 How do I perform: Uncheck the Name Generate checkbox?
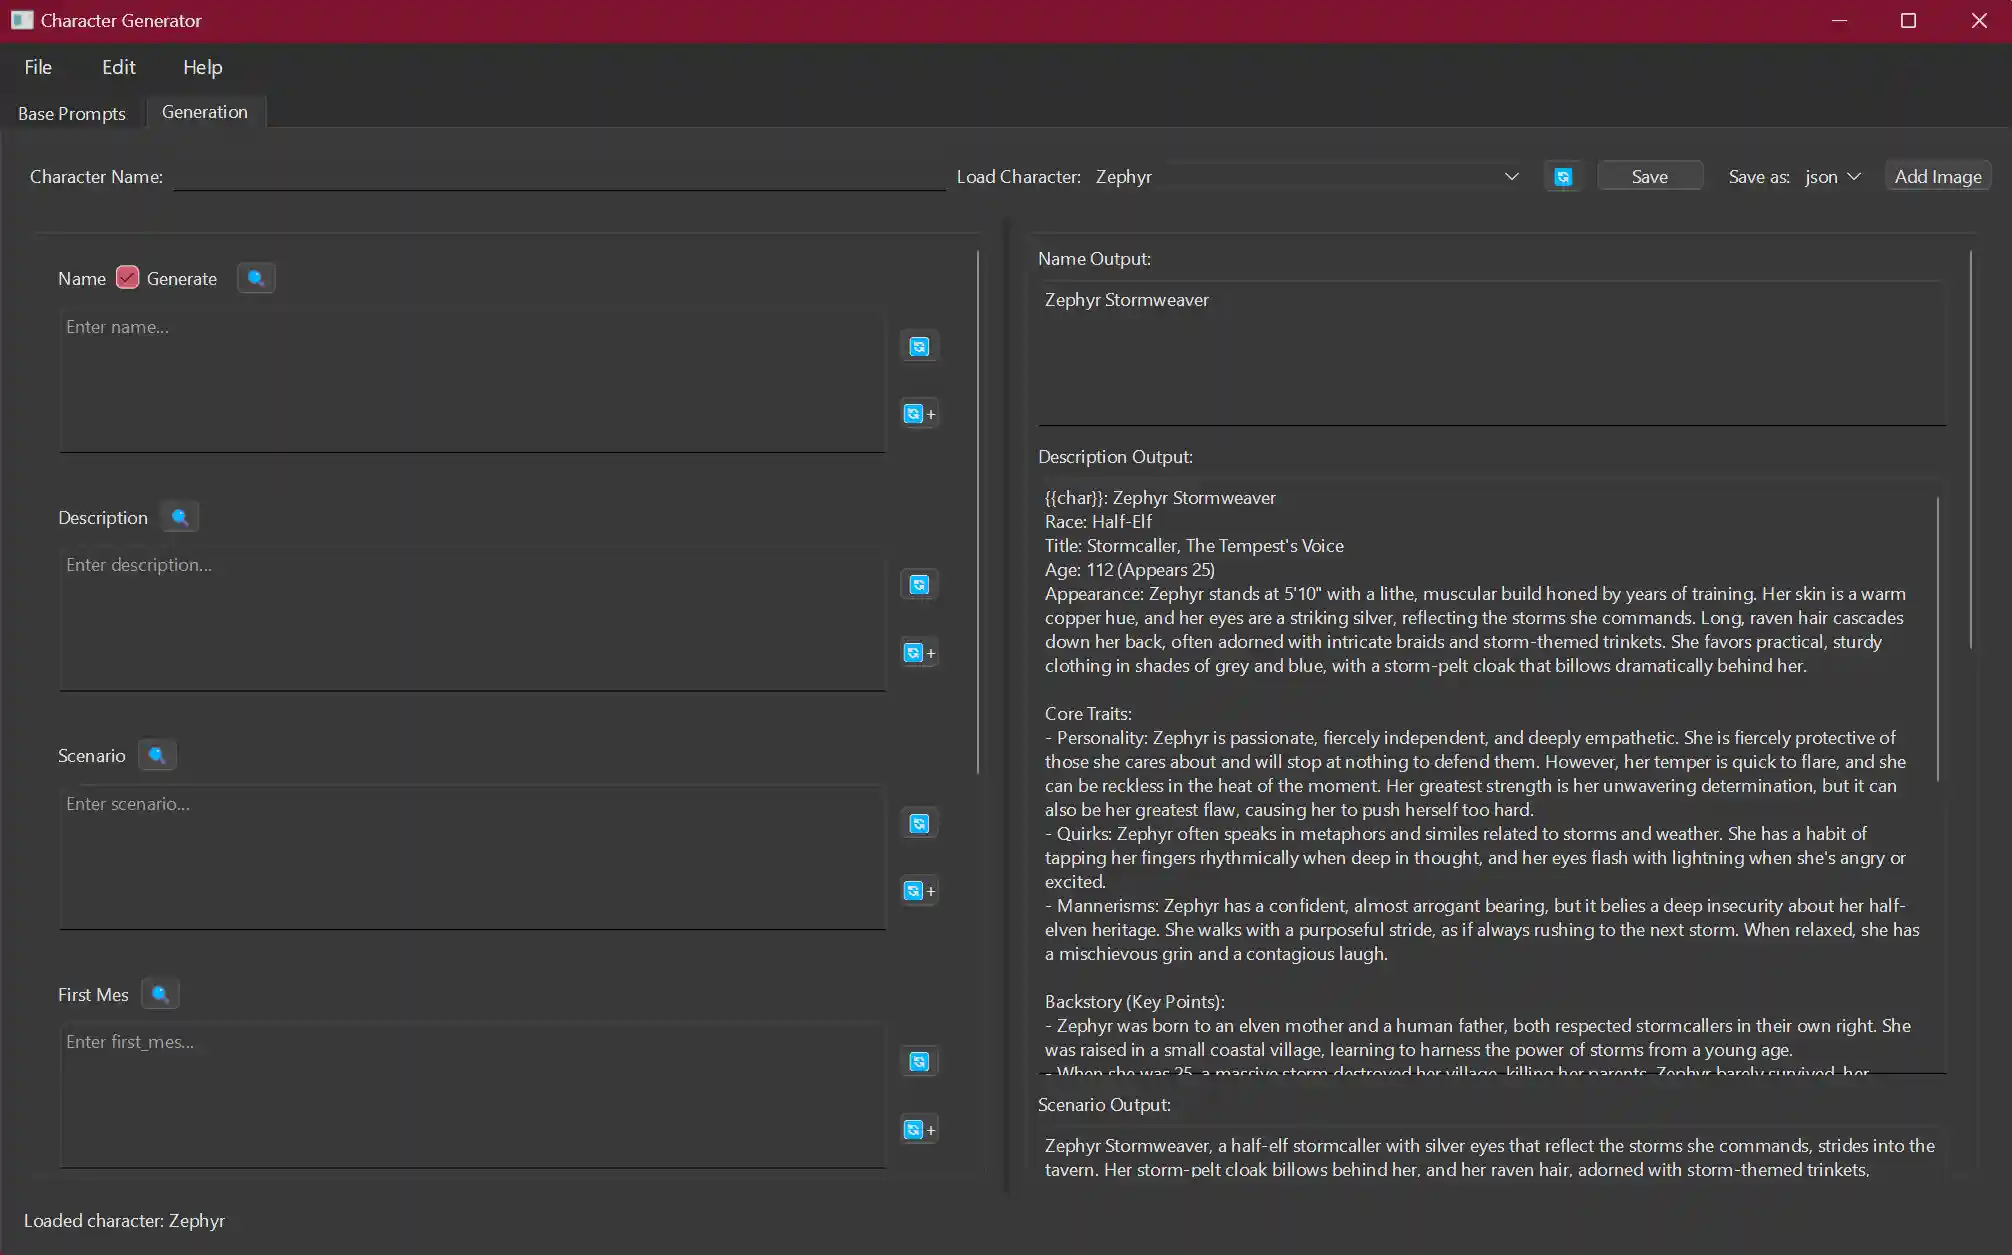coord(127,278)
